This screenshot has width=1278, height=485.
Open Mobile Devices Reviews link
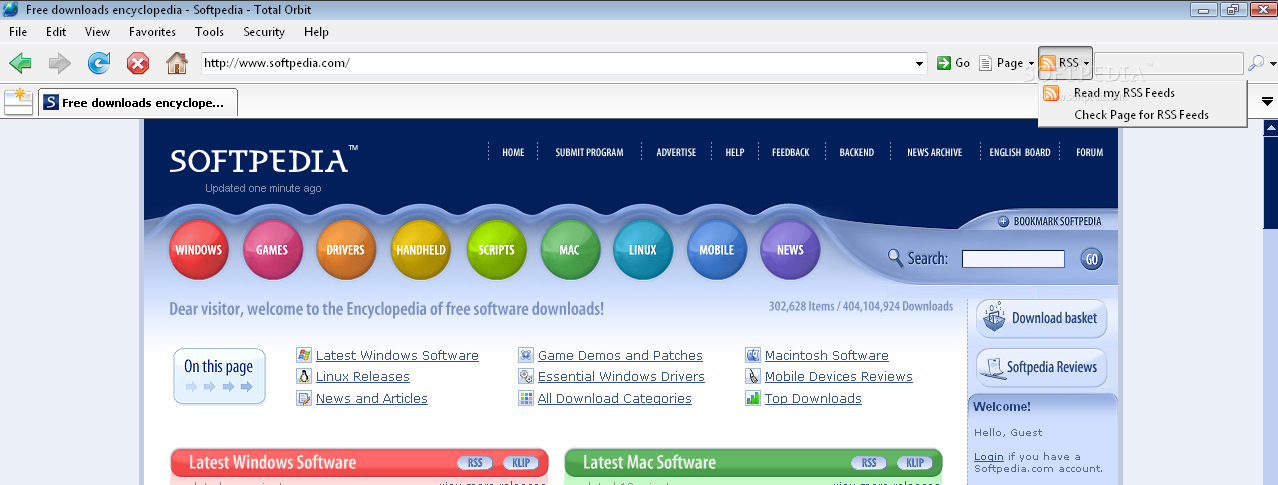[839, 377]
